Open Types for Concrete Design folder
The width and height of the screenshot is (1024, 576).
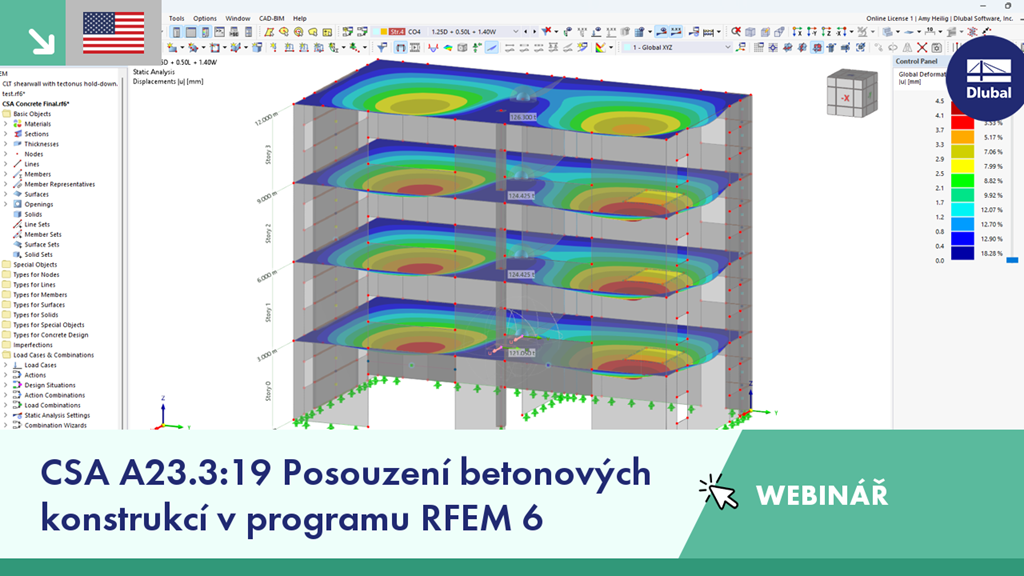pos(50,335)
